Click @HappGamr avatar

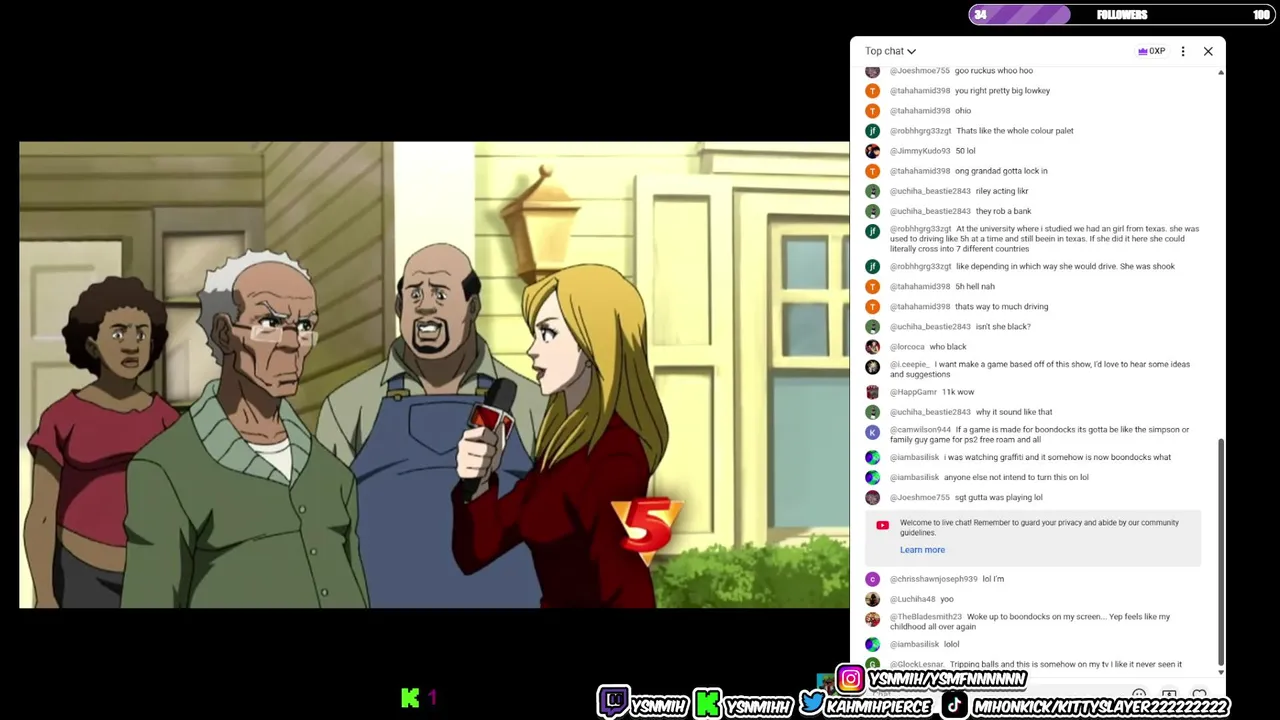point(872,392)
